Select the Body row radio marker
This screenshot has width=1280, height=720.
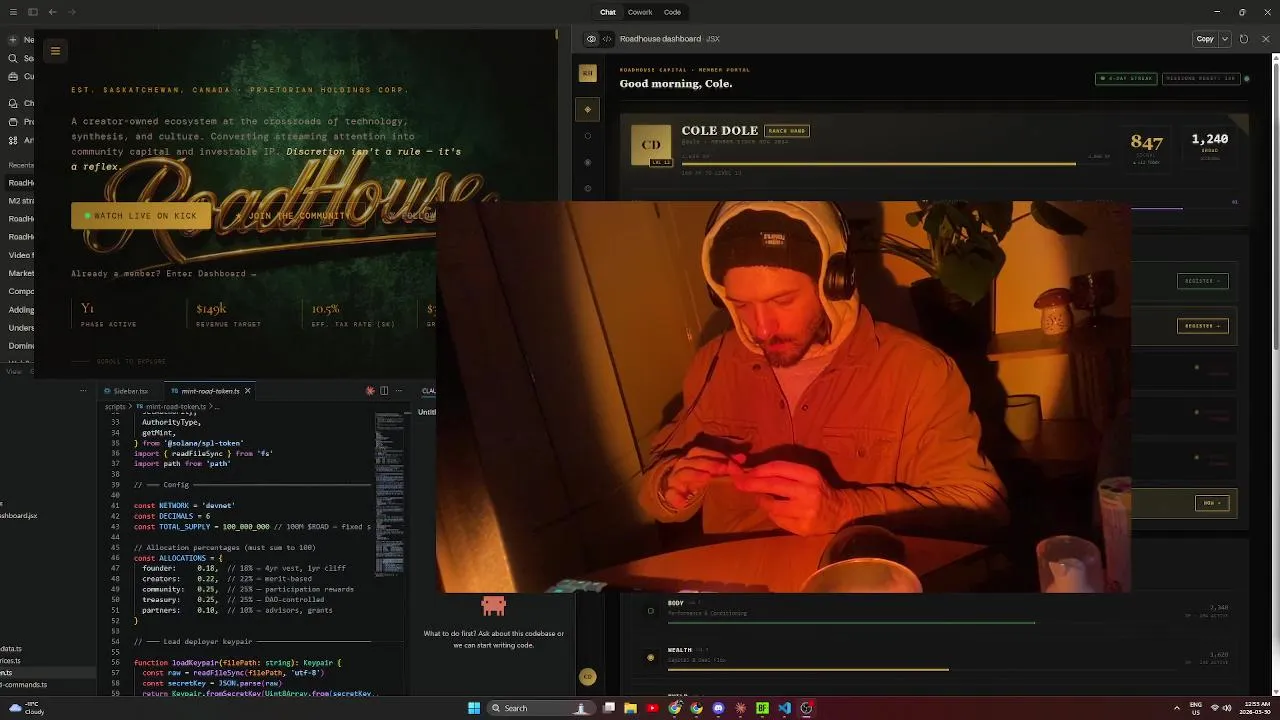650,611
